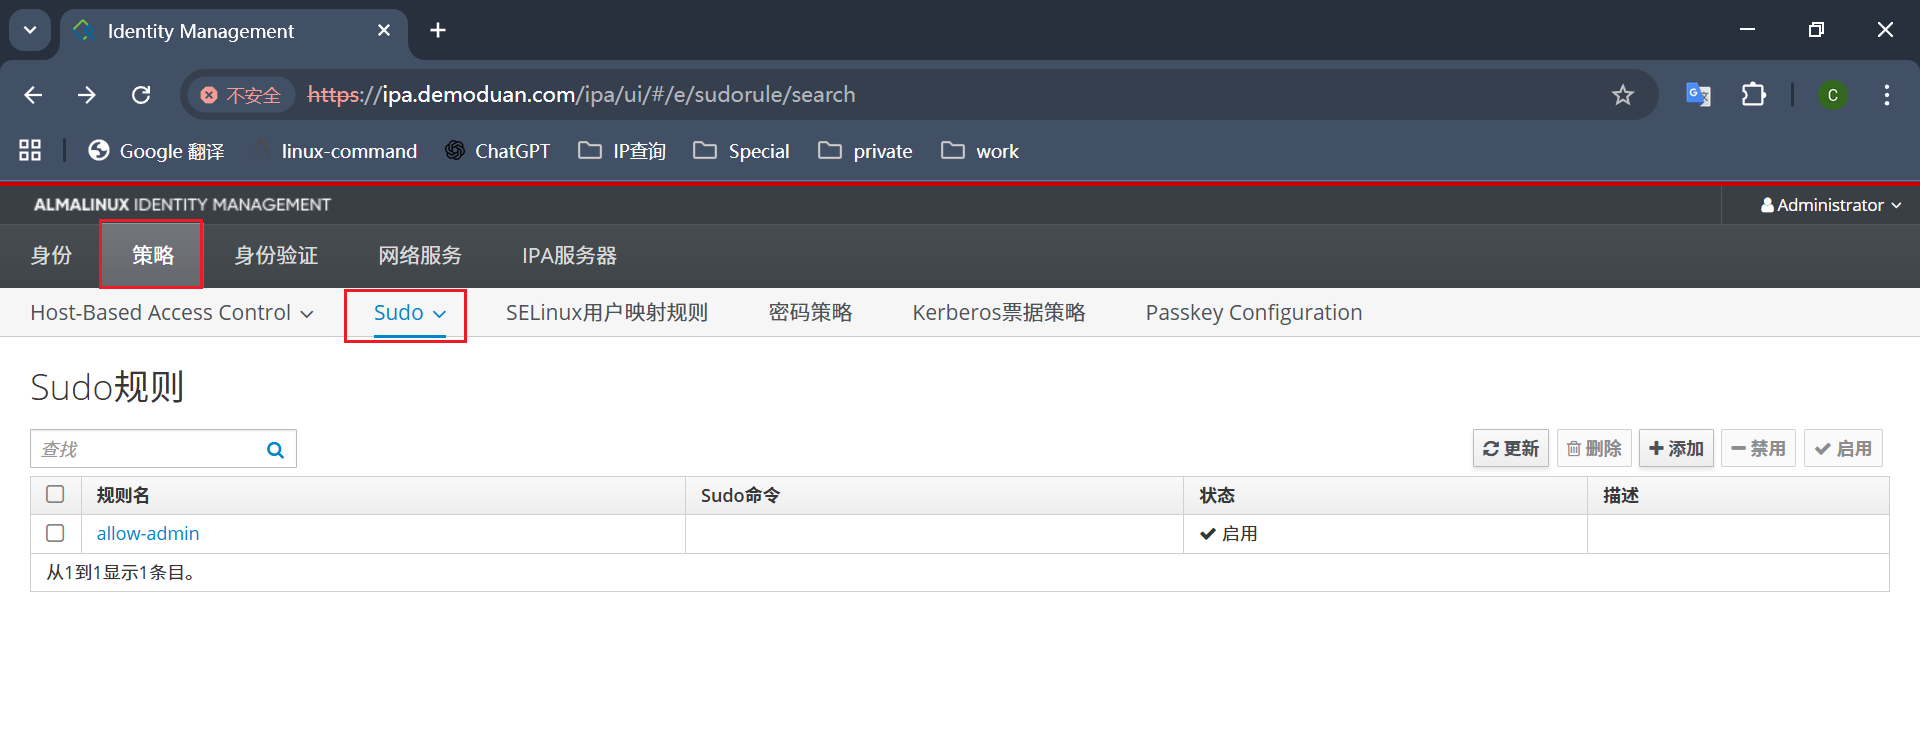Viewport: 1920px width, 755px height.
Task: Click the address bar URL
Action: click(581, 95)
